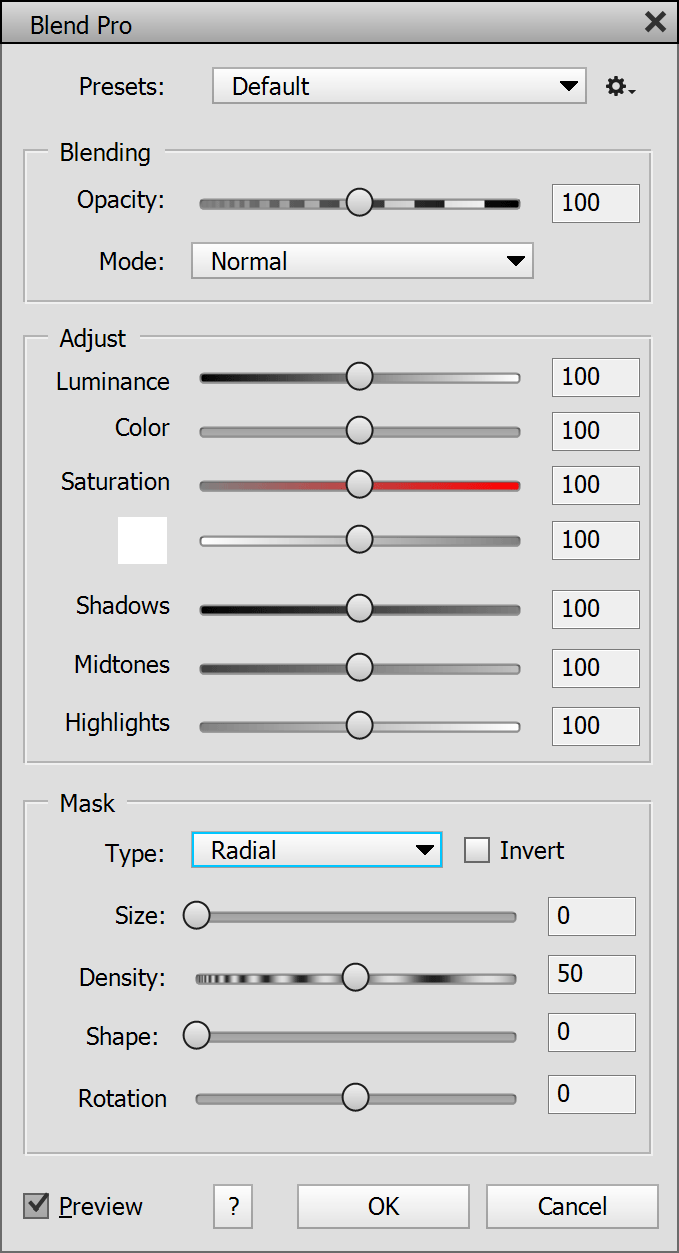Open the mask Type dropdown
679x1253 pixels.
316,850
